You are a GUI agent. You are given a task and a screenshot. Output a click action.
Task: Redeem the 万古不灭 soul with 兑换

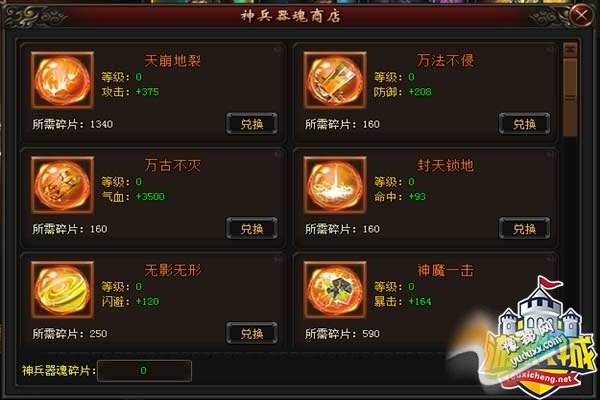tap(252, 229)
